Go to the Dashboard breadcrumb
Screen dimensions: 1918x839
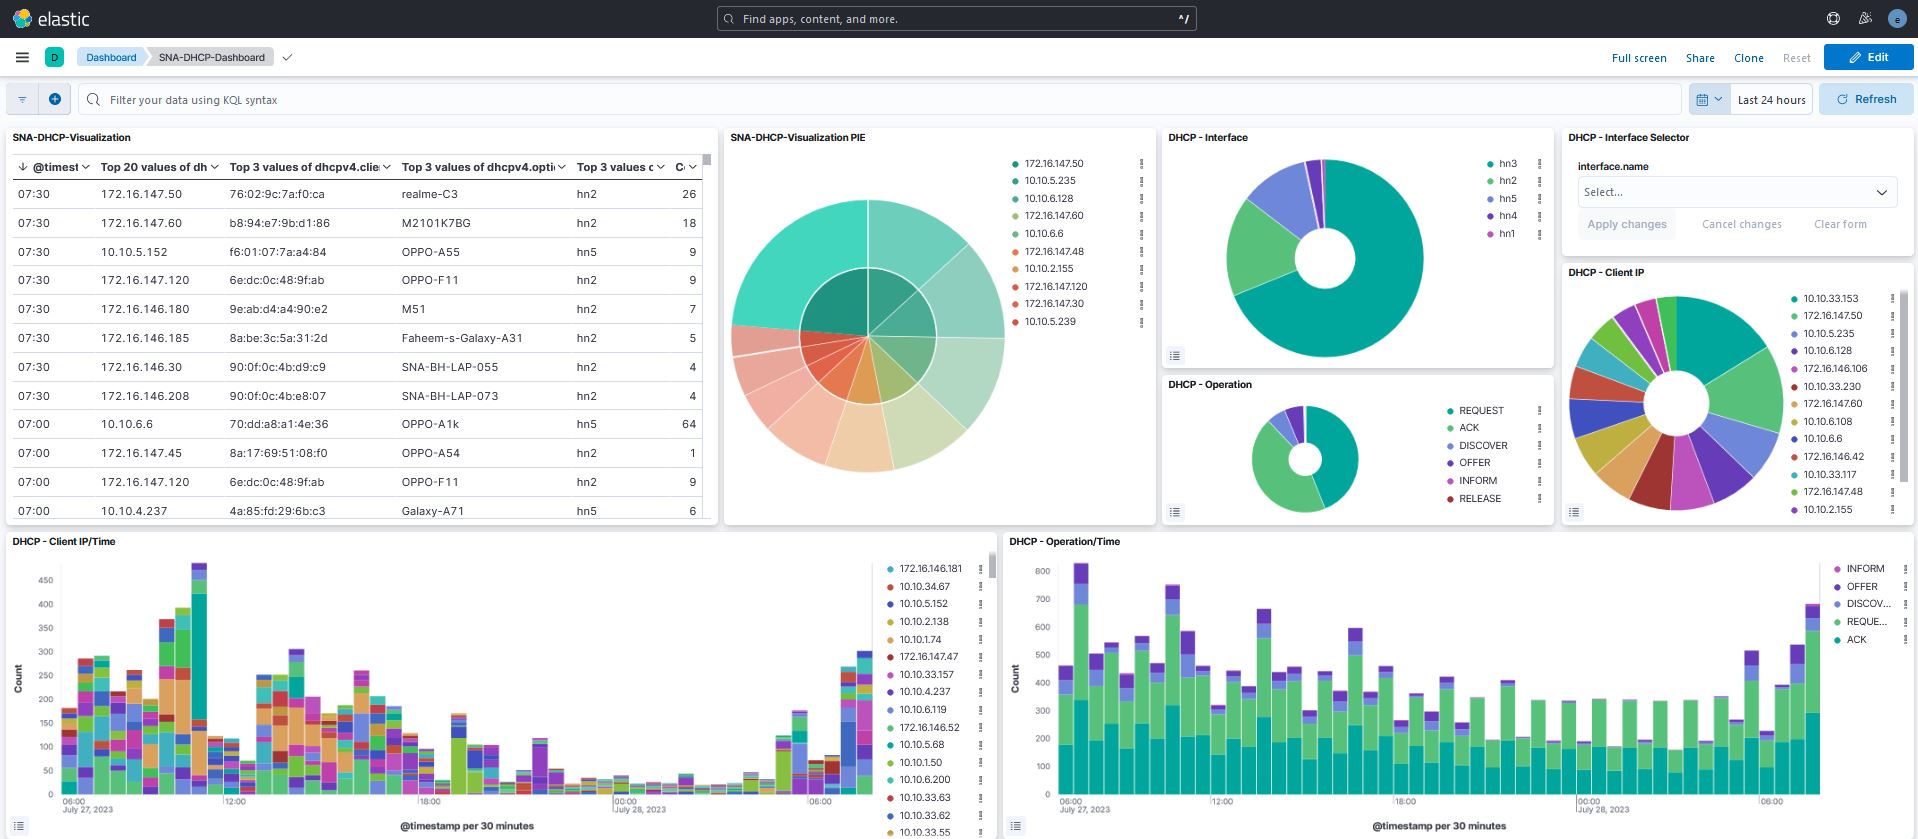pyautogui.click(x=110, y=57)
